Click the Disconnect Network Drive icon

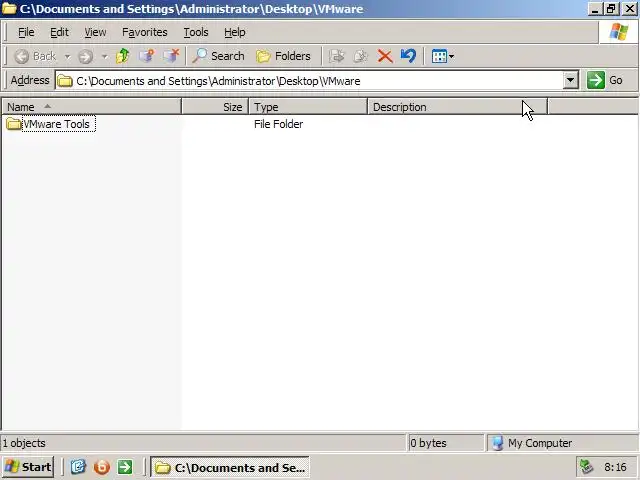point(171,56)
